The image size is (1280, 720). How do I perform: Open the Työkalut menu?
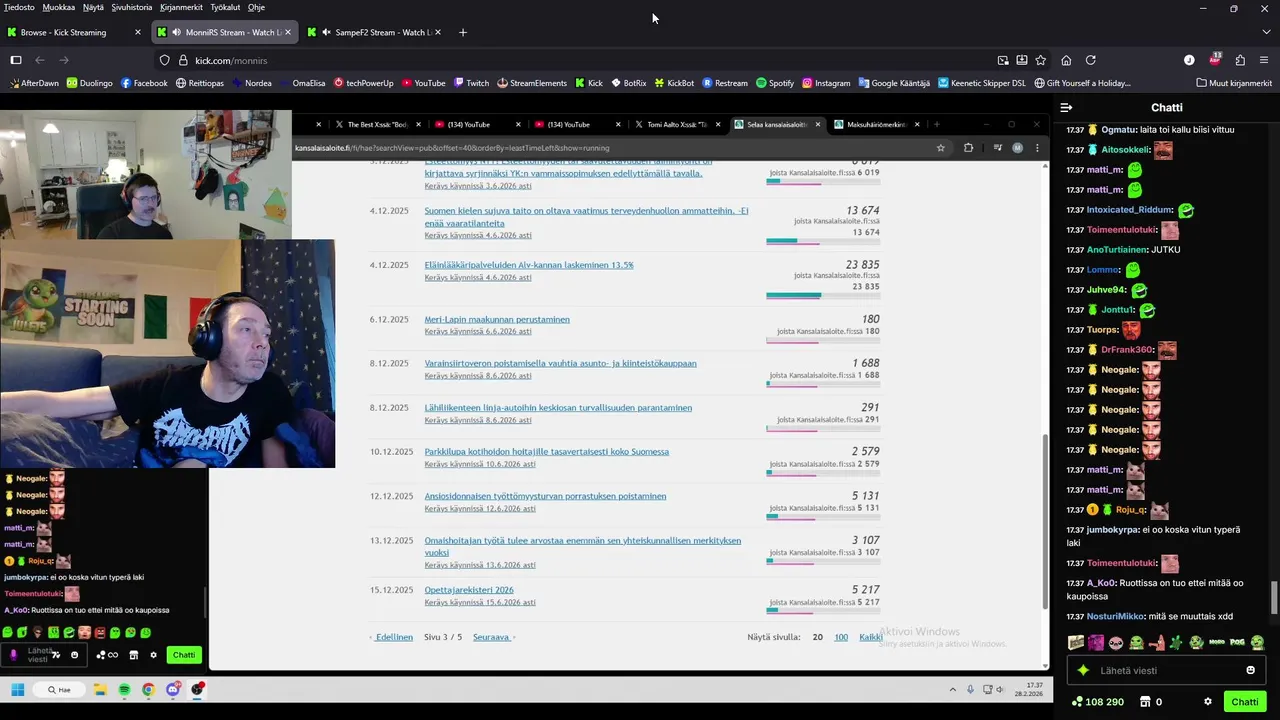(225, 7)
